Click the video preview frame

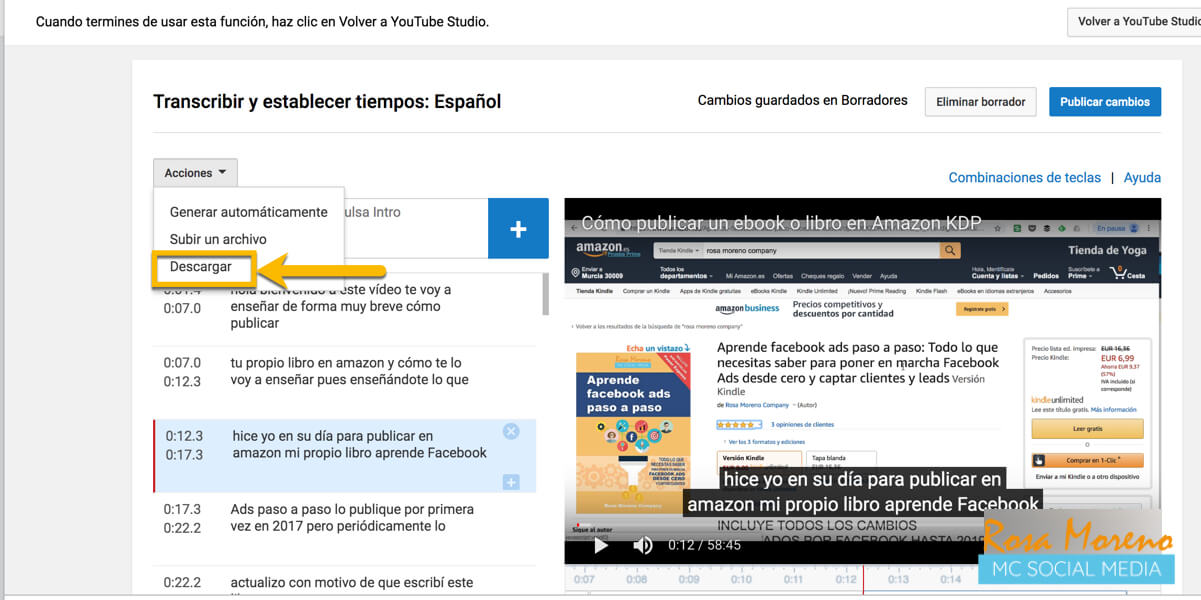(x=862, y=380)
